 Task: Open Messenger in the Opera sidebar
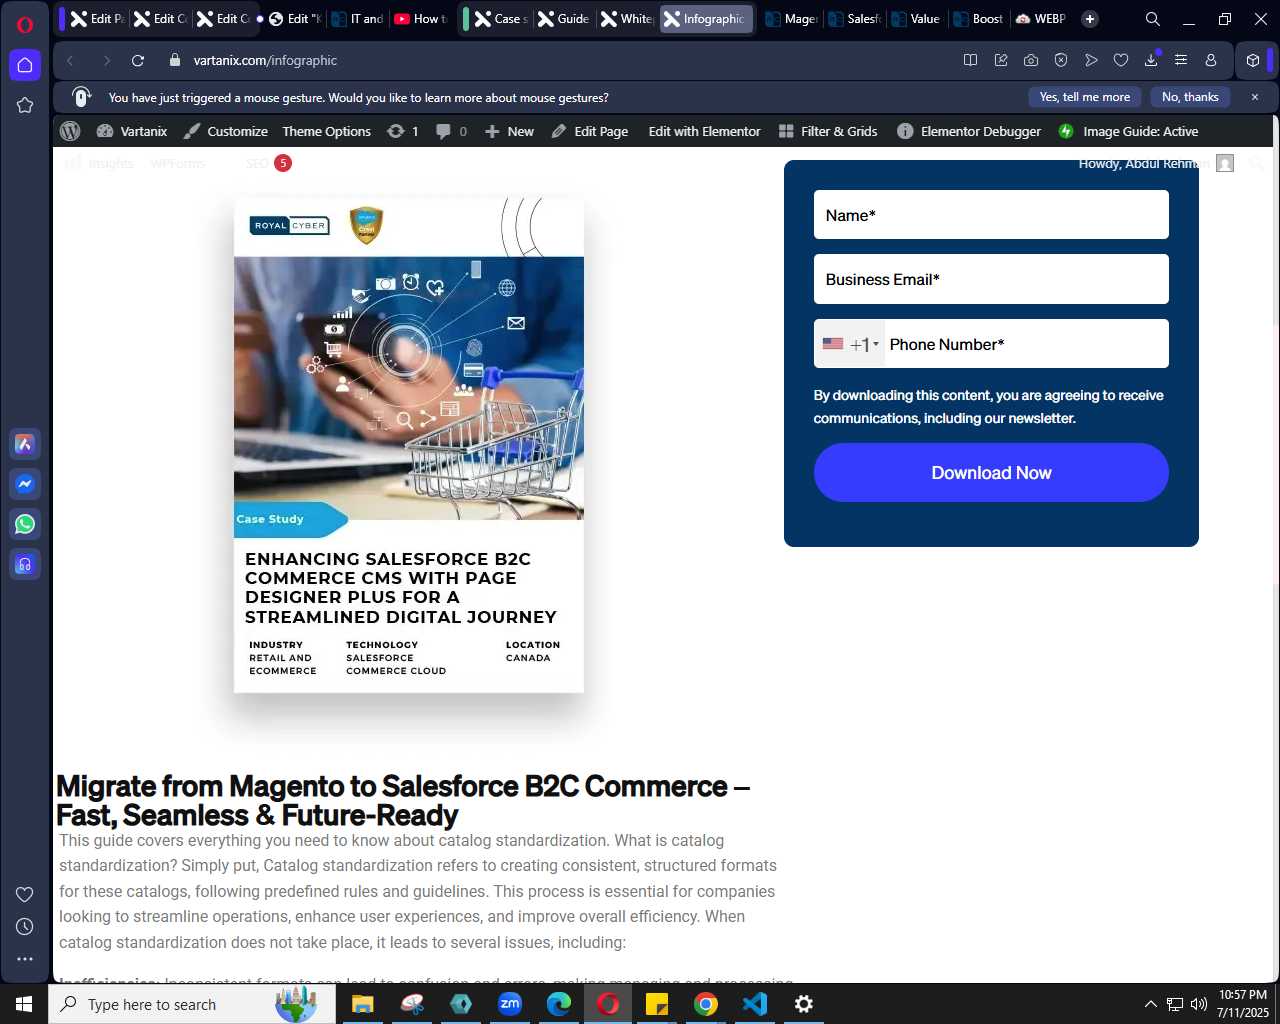pyautogui.click(x=25, y=484)
